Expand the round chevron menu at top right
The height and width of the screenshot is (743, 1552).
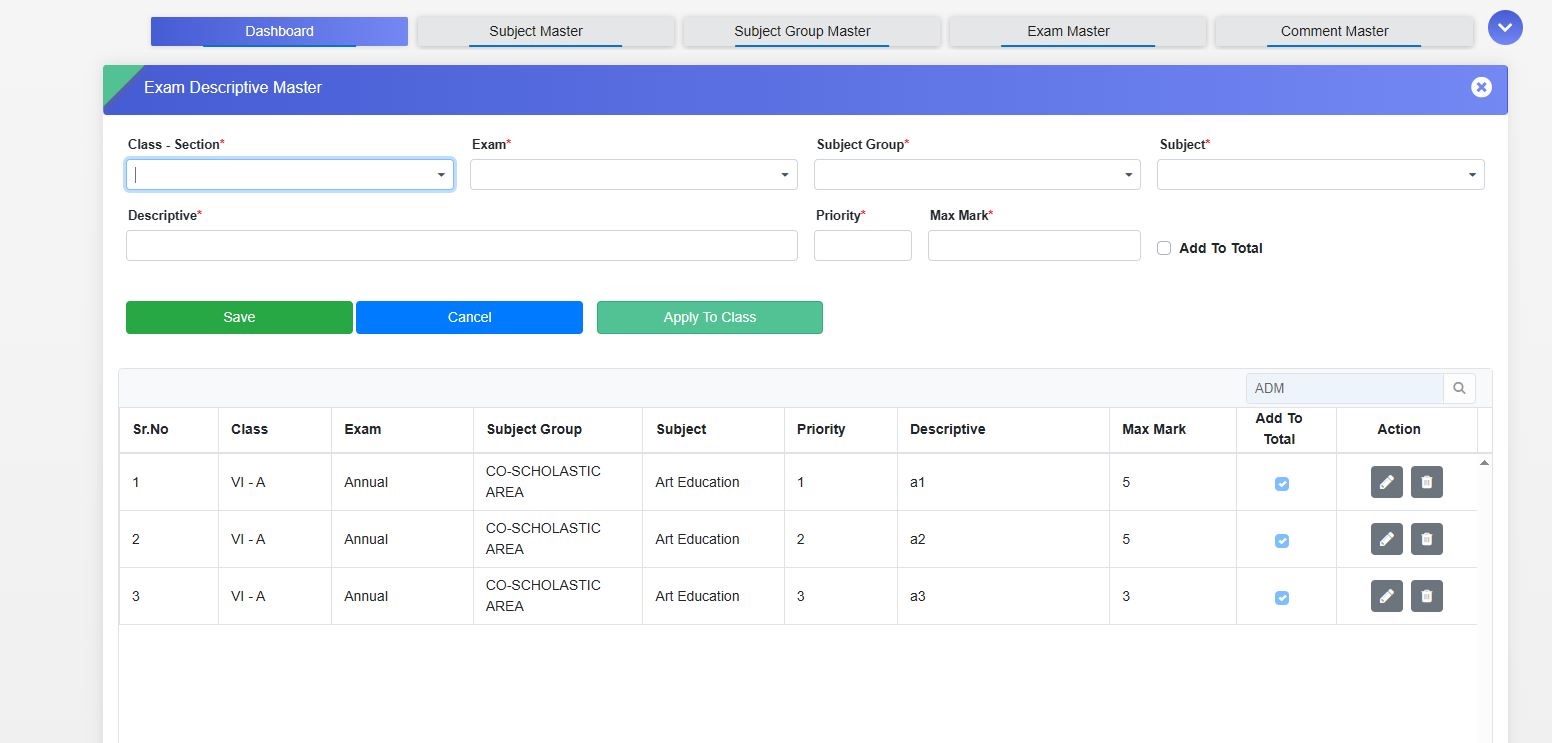click(x=1504, y=28)
